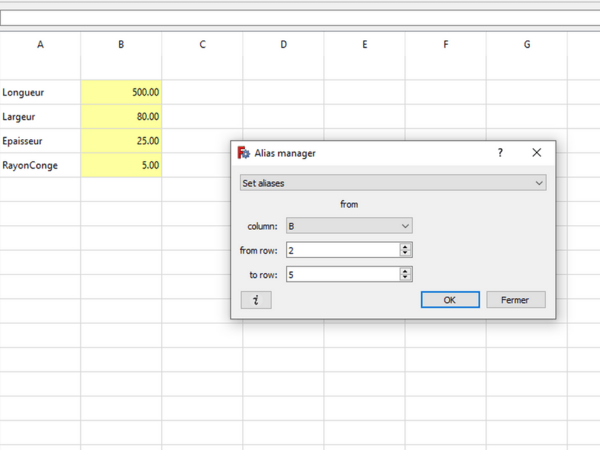600x450 pixels.
Task: Close the Alias manager dialog
Action: [536, 153]
